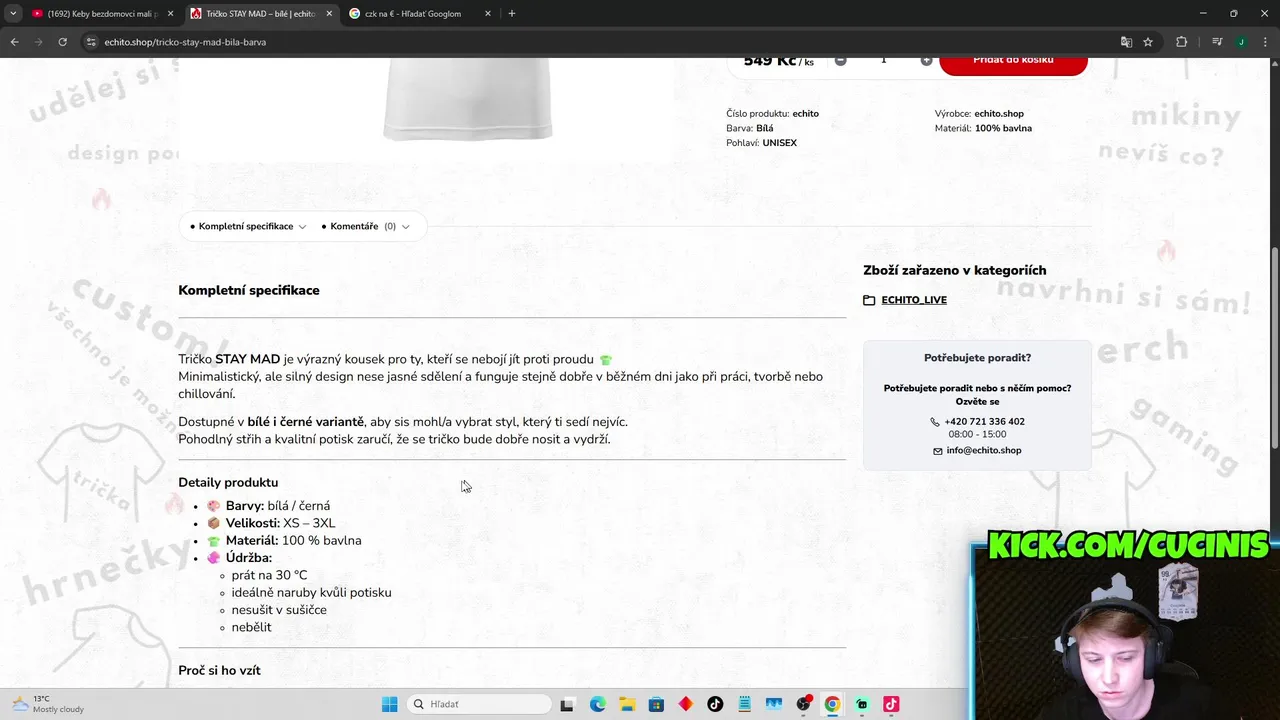
Task: Click the page vertical scrollbar thumb
Action: (1274, 348)
